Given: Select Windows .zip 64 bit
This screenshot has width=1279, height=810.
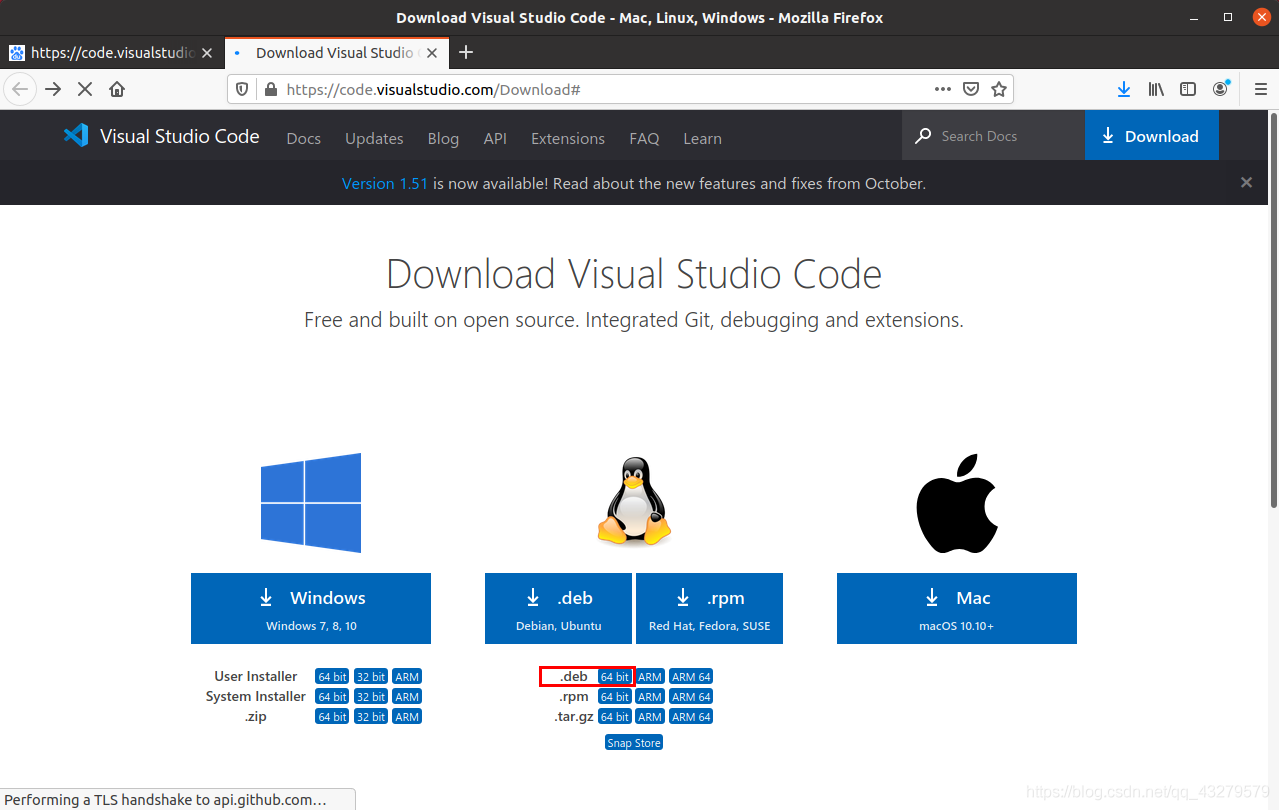Looking at the screenshot, I should click(x=332, y=717).
